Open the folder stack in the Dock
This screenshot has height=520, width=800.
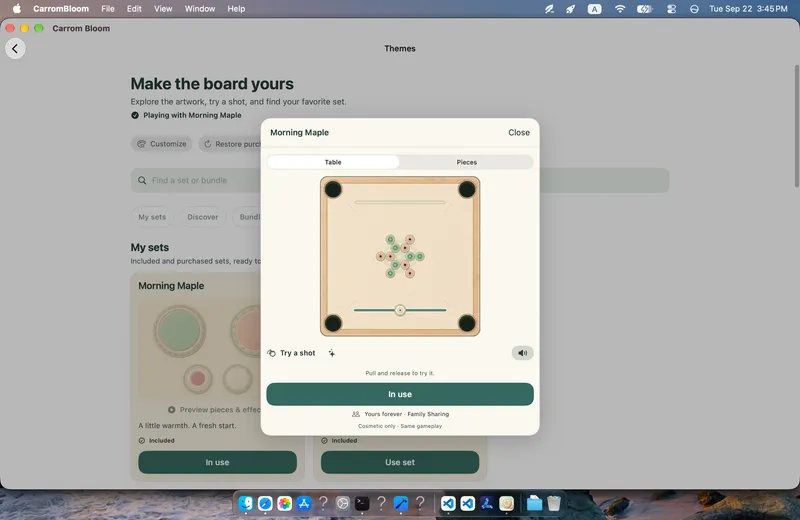pyautogui.click(x=534, y=504)
